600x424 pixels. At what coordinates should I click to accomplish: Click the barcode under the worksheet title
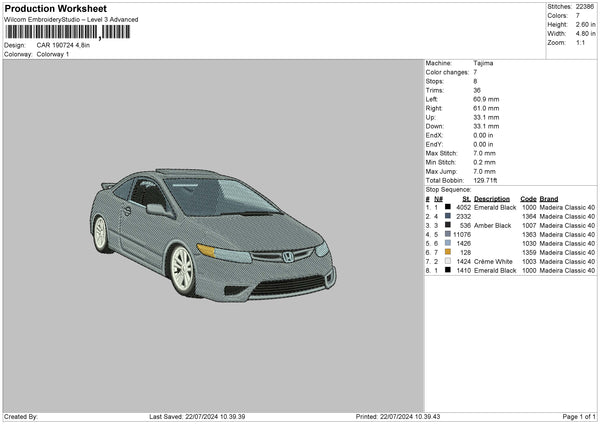pos(68,32)
